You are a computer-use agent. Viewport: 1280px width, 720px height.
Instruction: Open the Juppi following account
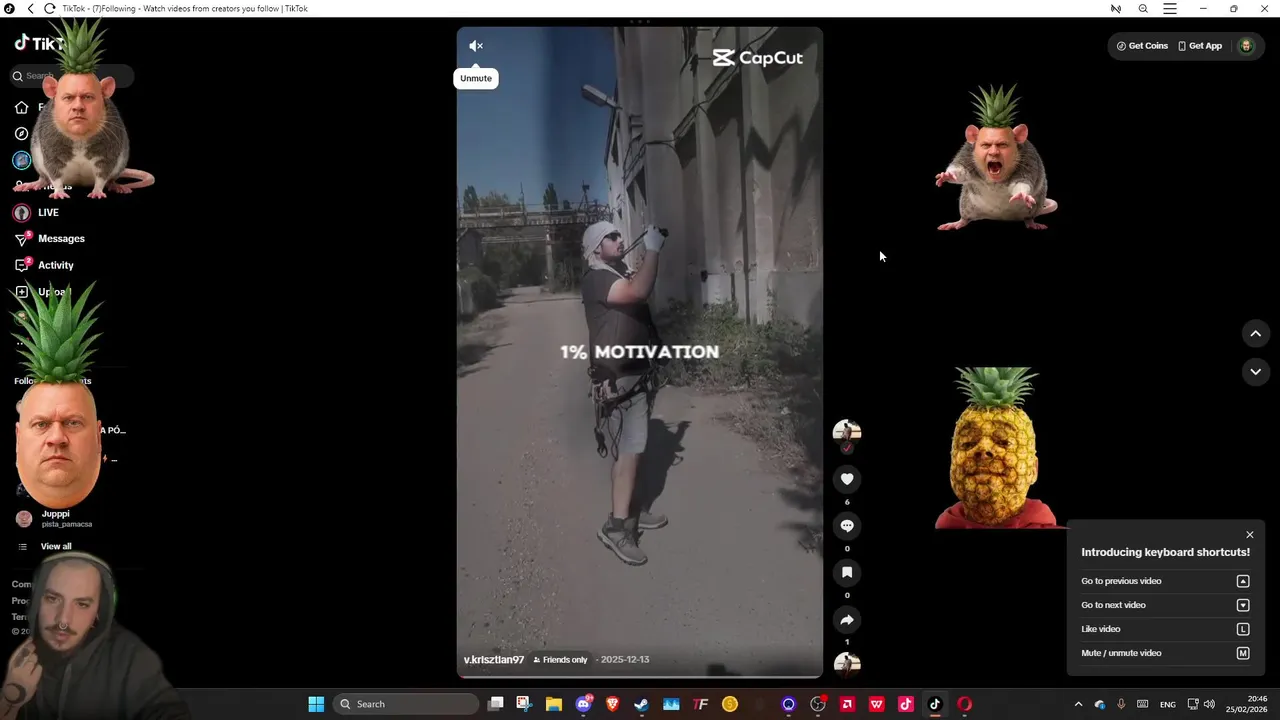click(x=55, y=518)
